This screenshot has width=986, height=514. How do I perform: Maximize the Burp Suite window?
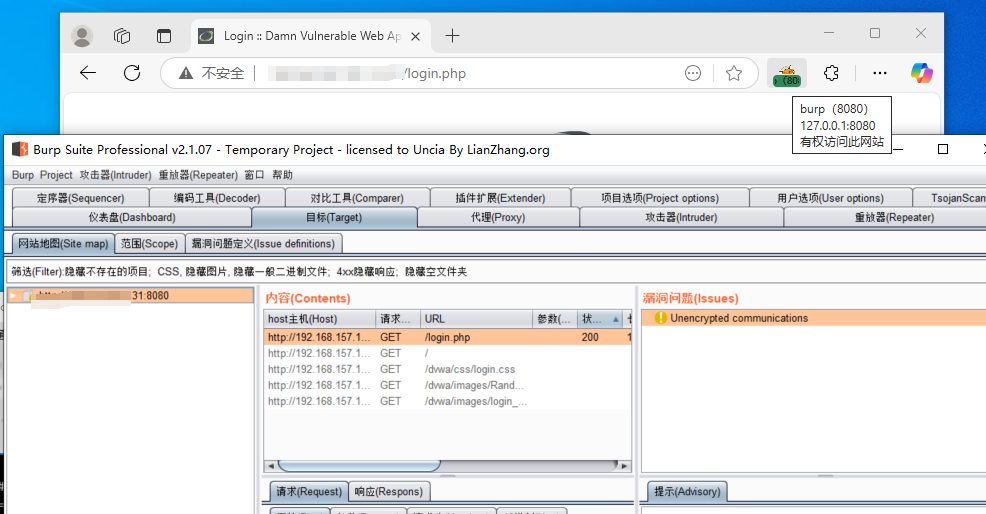(x=943, y=149)
